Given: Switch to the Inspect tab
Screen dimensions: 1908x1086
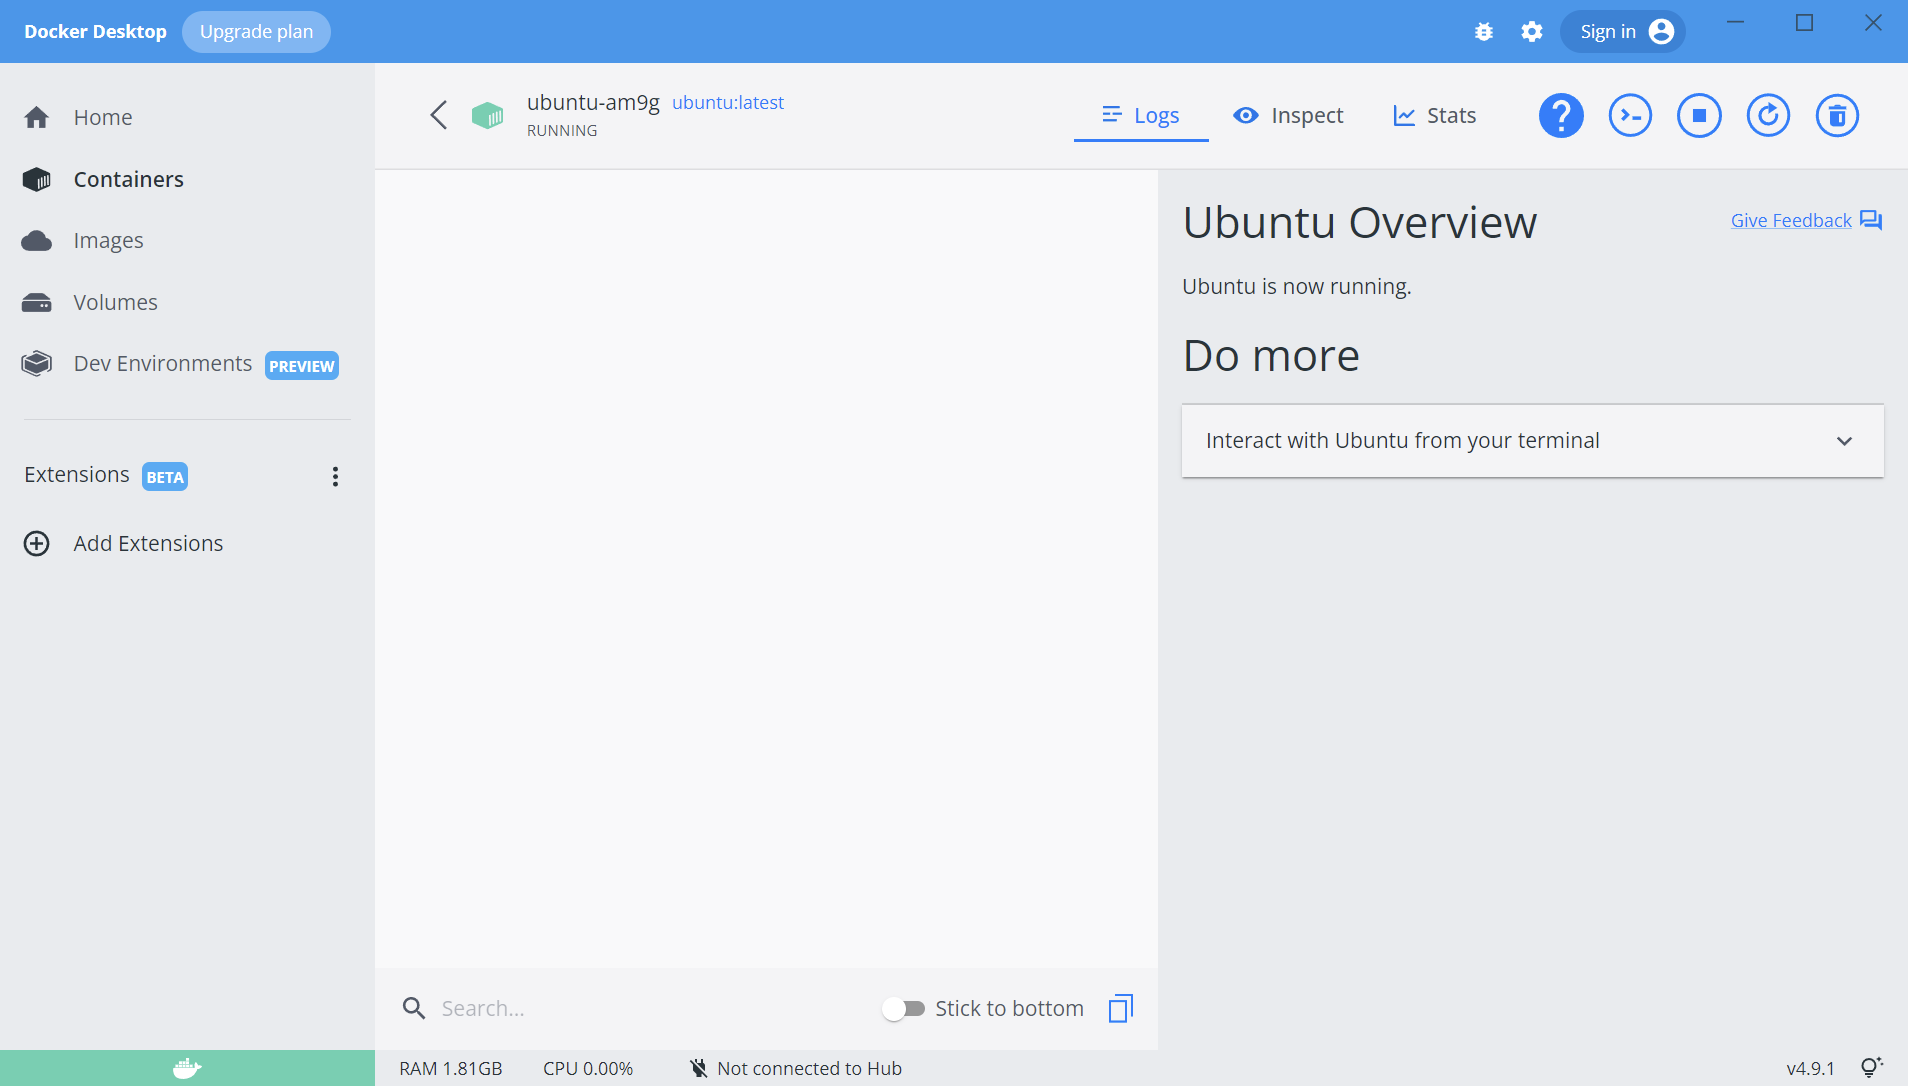Looking at the screenshot, I should 1288,115.
